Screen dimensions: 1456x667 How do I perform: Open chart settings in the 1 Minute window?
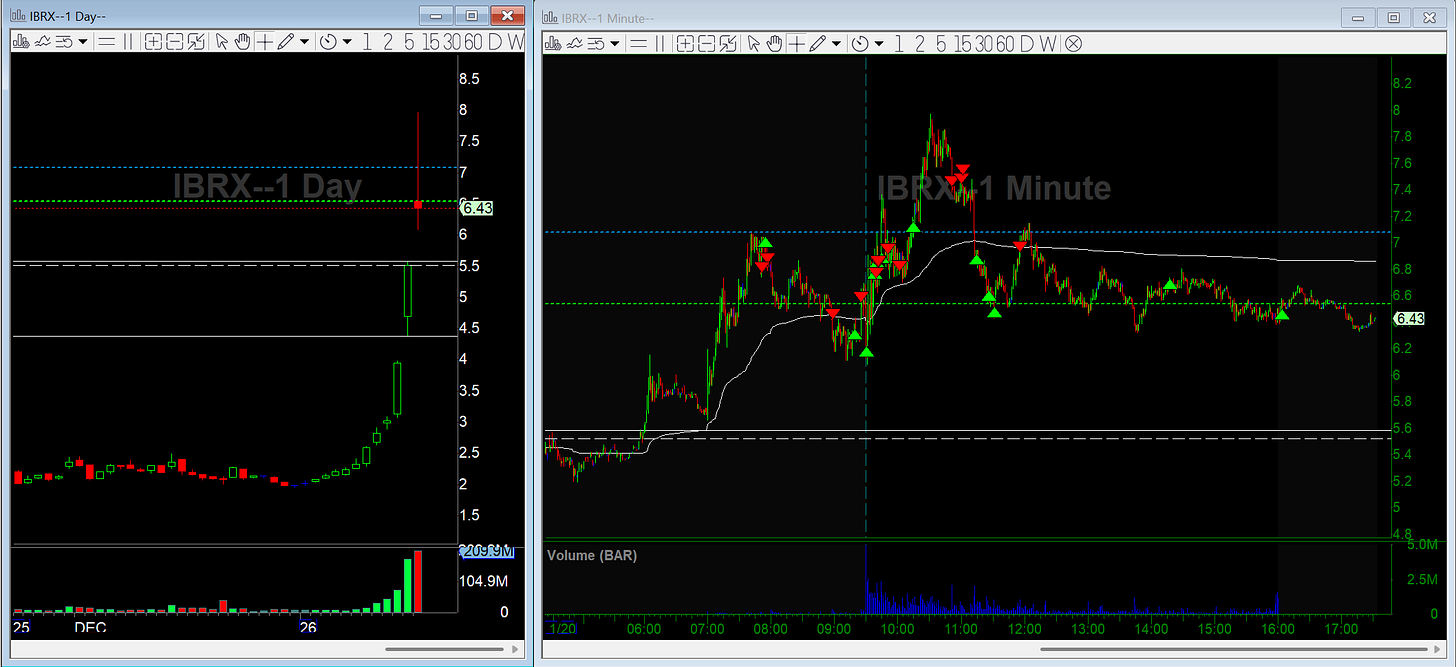pos(553,43)
